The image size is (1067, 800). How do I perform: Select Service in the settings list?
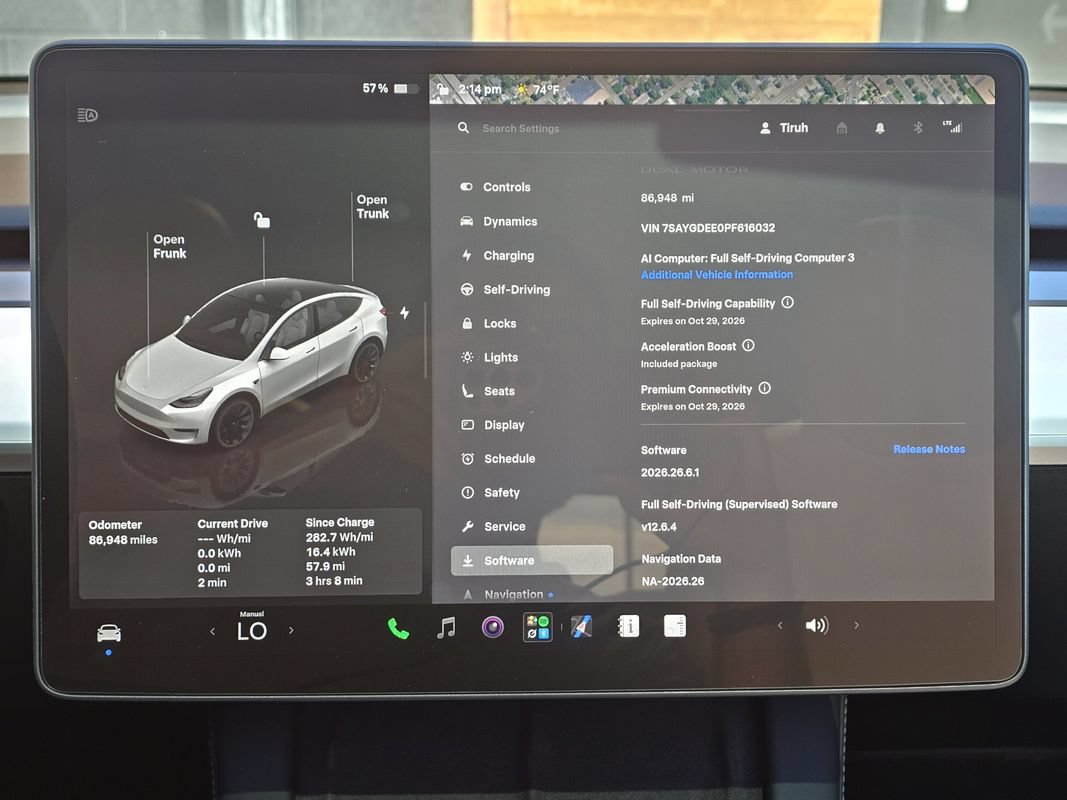(493, 527)
